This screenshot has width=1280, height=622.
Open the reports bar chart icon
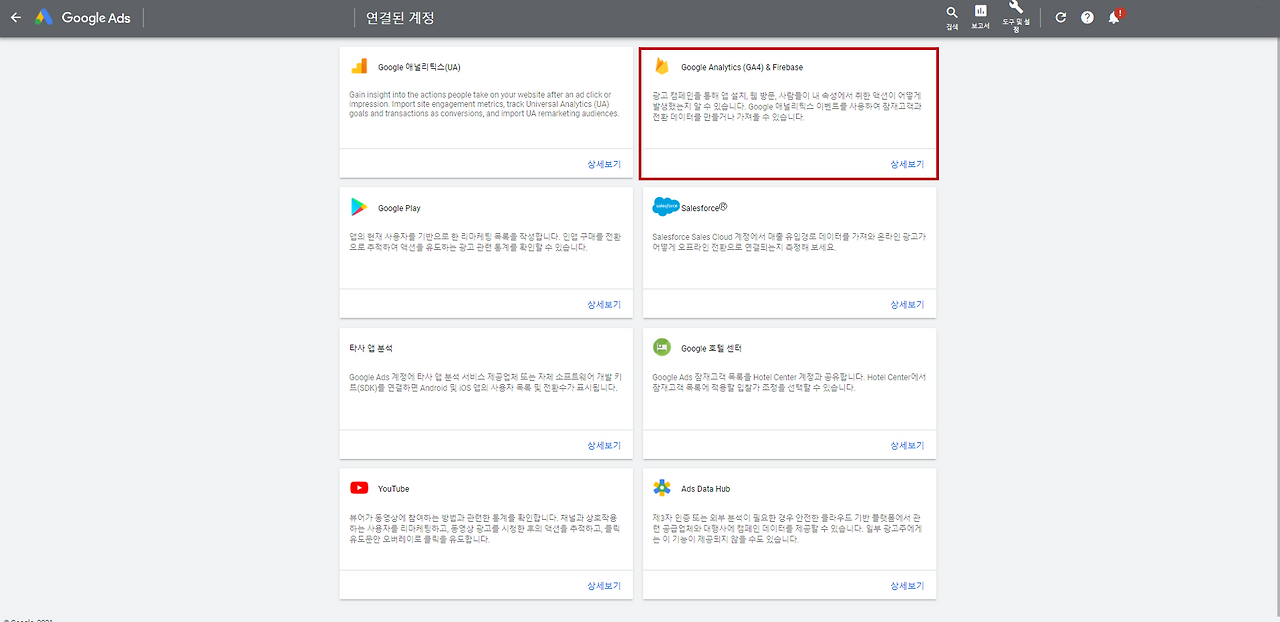tap(980, 12)
